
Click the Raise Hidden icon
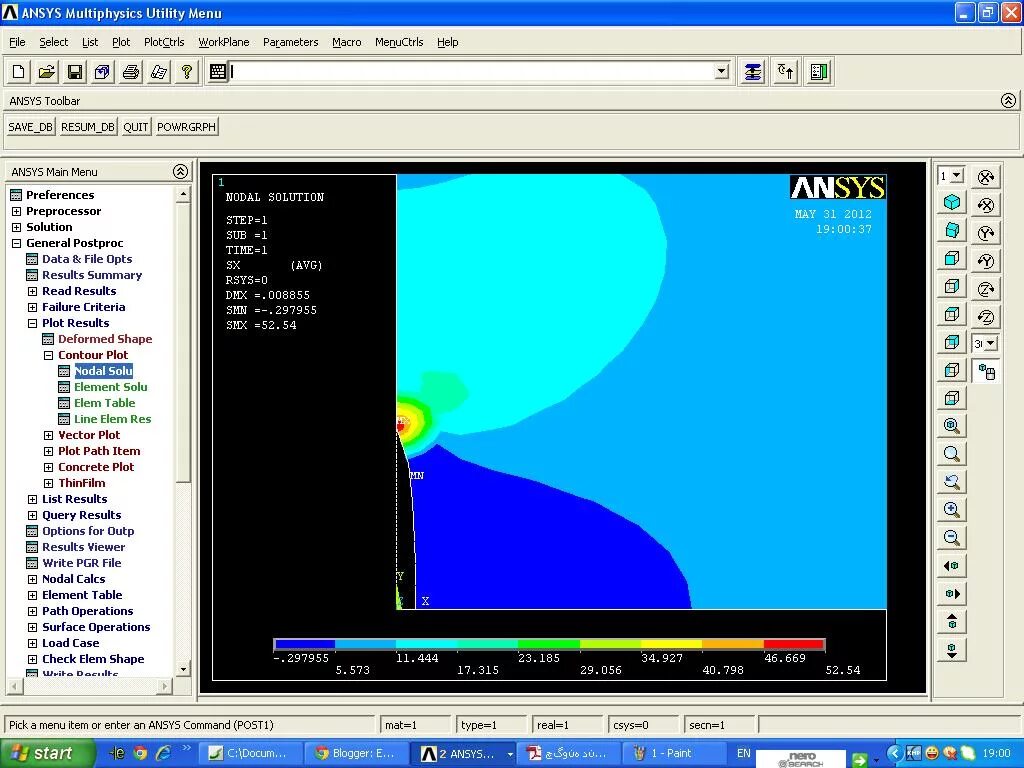(753, 72)
